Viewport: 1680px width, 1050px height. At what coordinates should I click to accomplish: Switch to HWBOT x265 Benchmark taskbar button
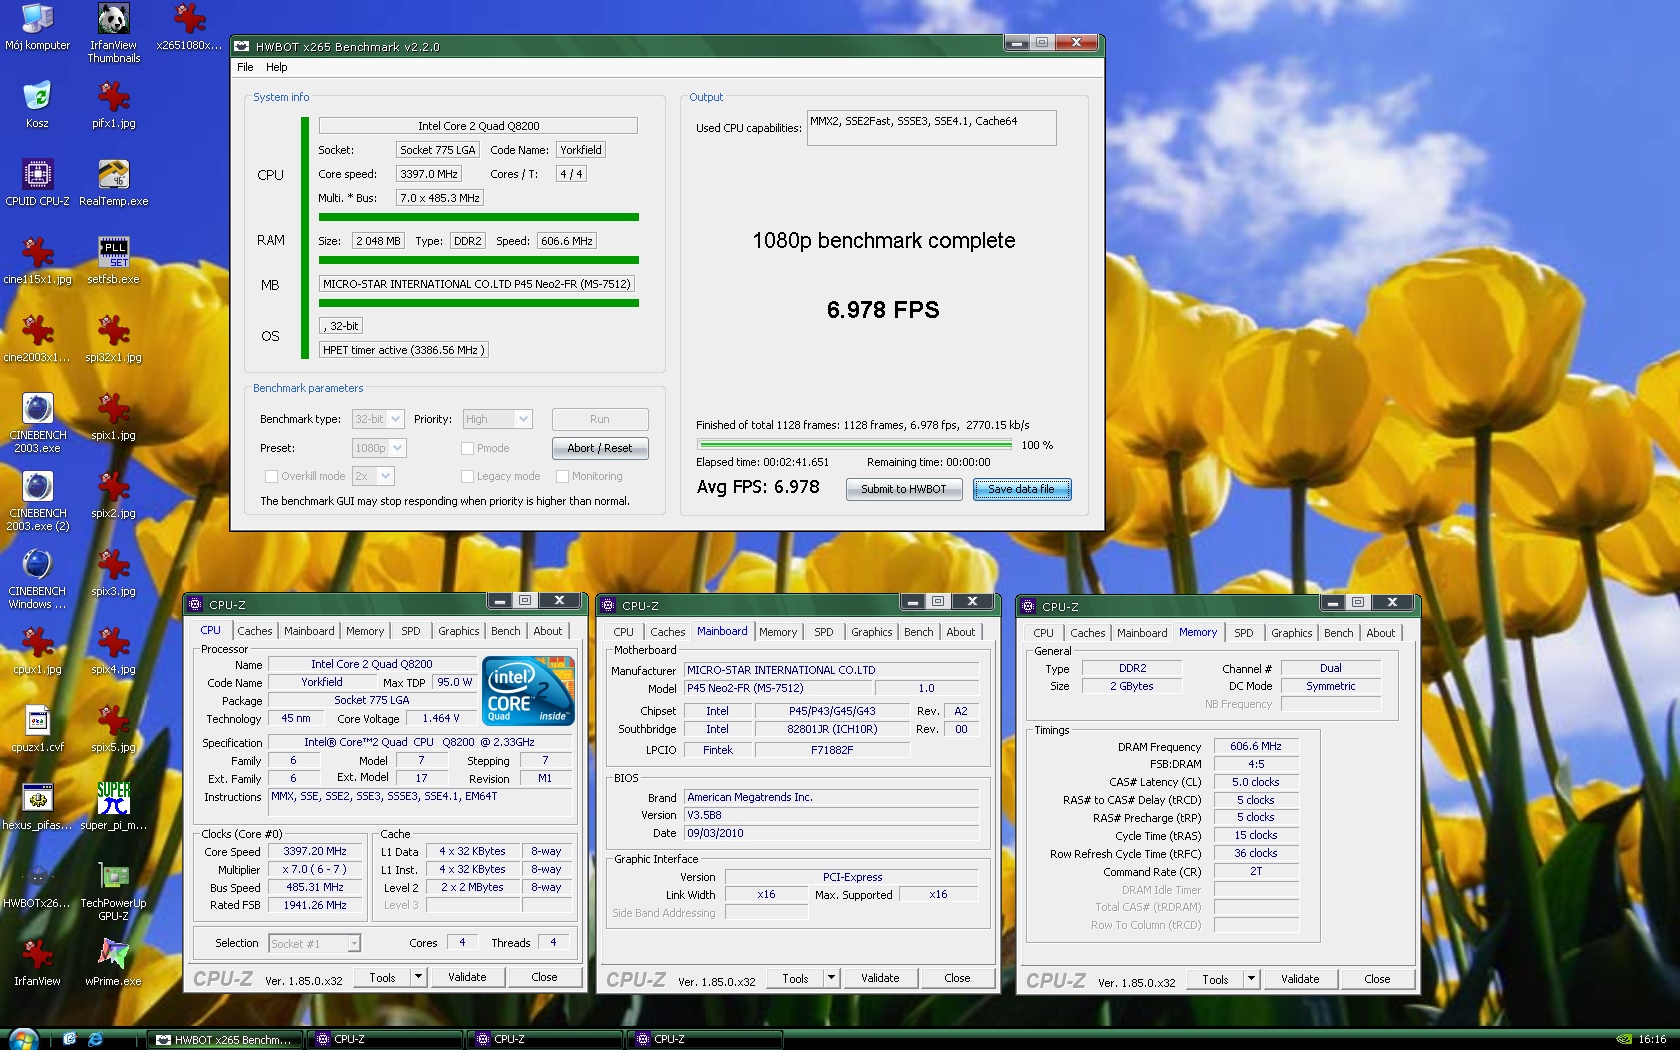[x=225, y=1039]
